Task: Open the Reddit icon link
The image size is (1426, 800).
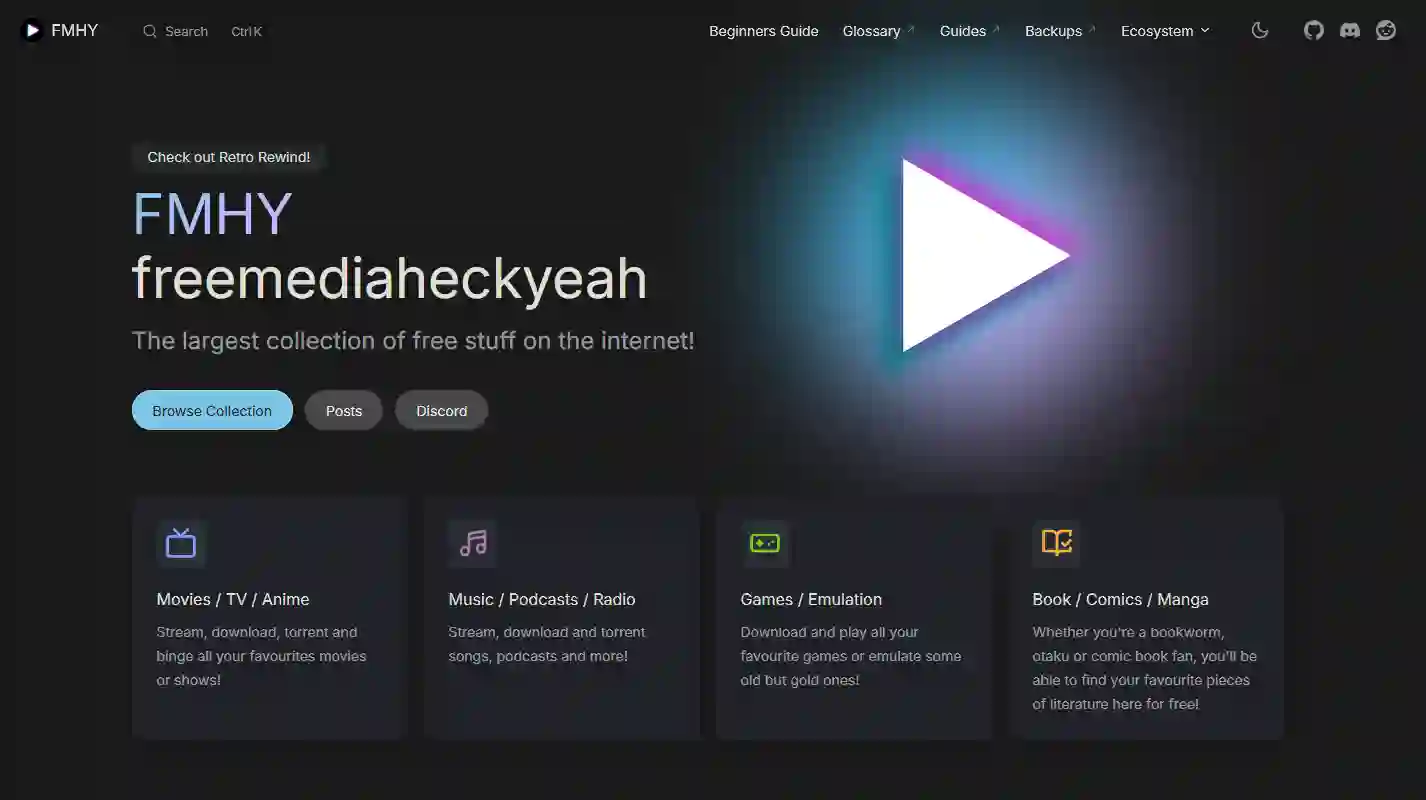Action: click(x=1386, y=31)
